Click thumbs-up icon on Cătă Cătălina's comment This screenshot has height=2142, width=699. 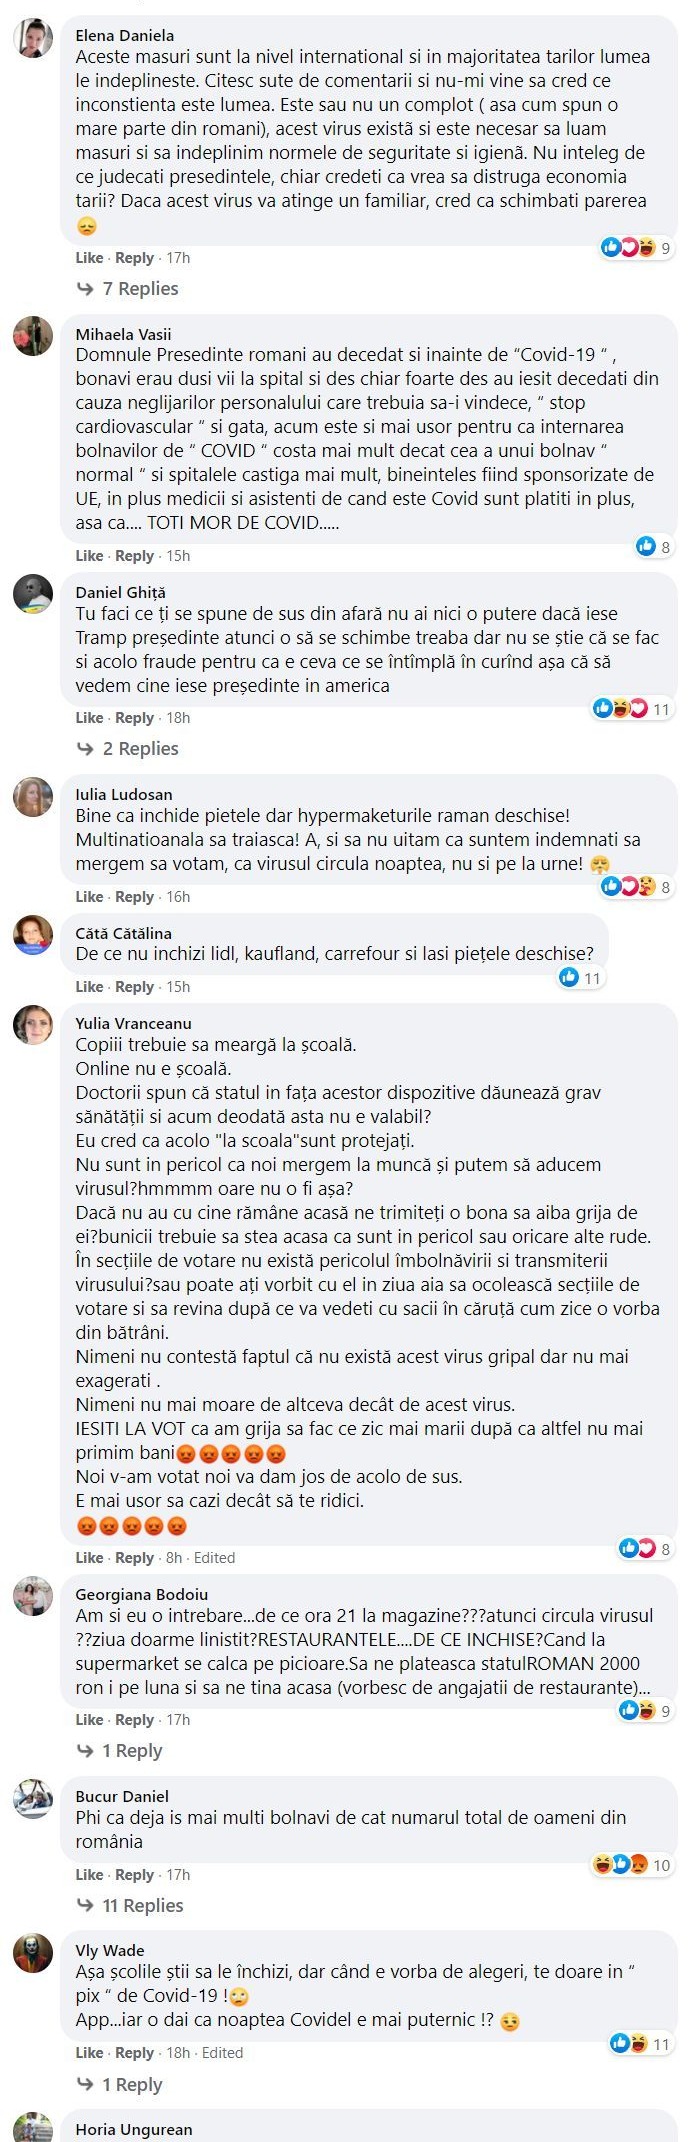tap(569, 977)
